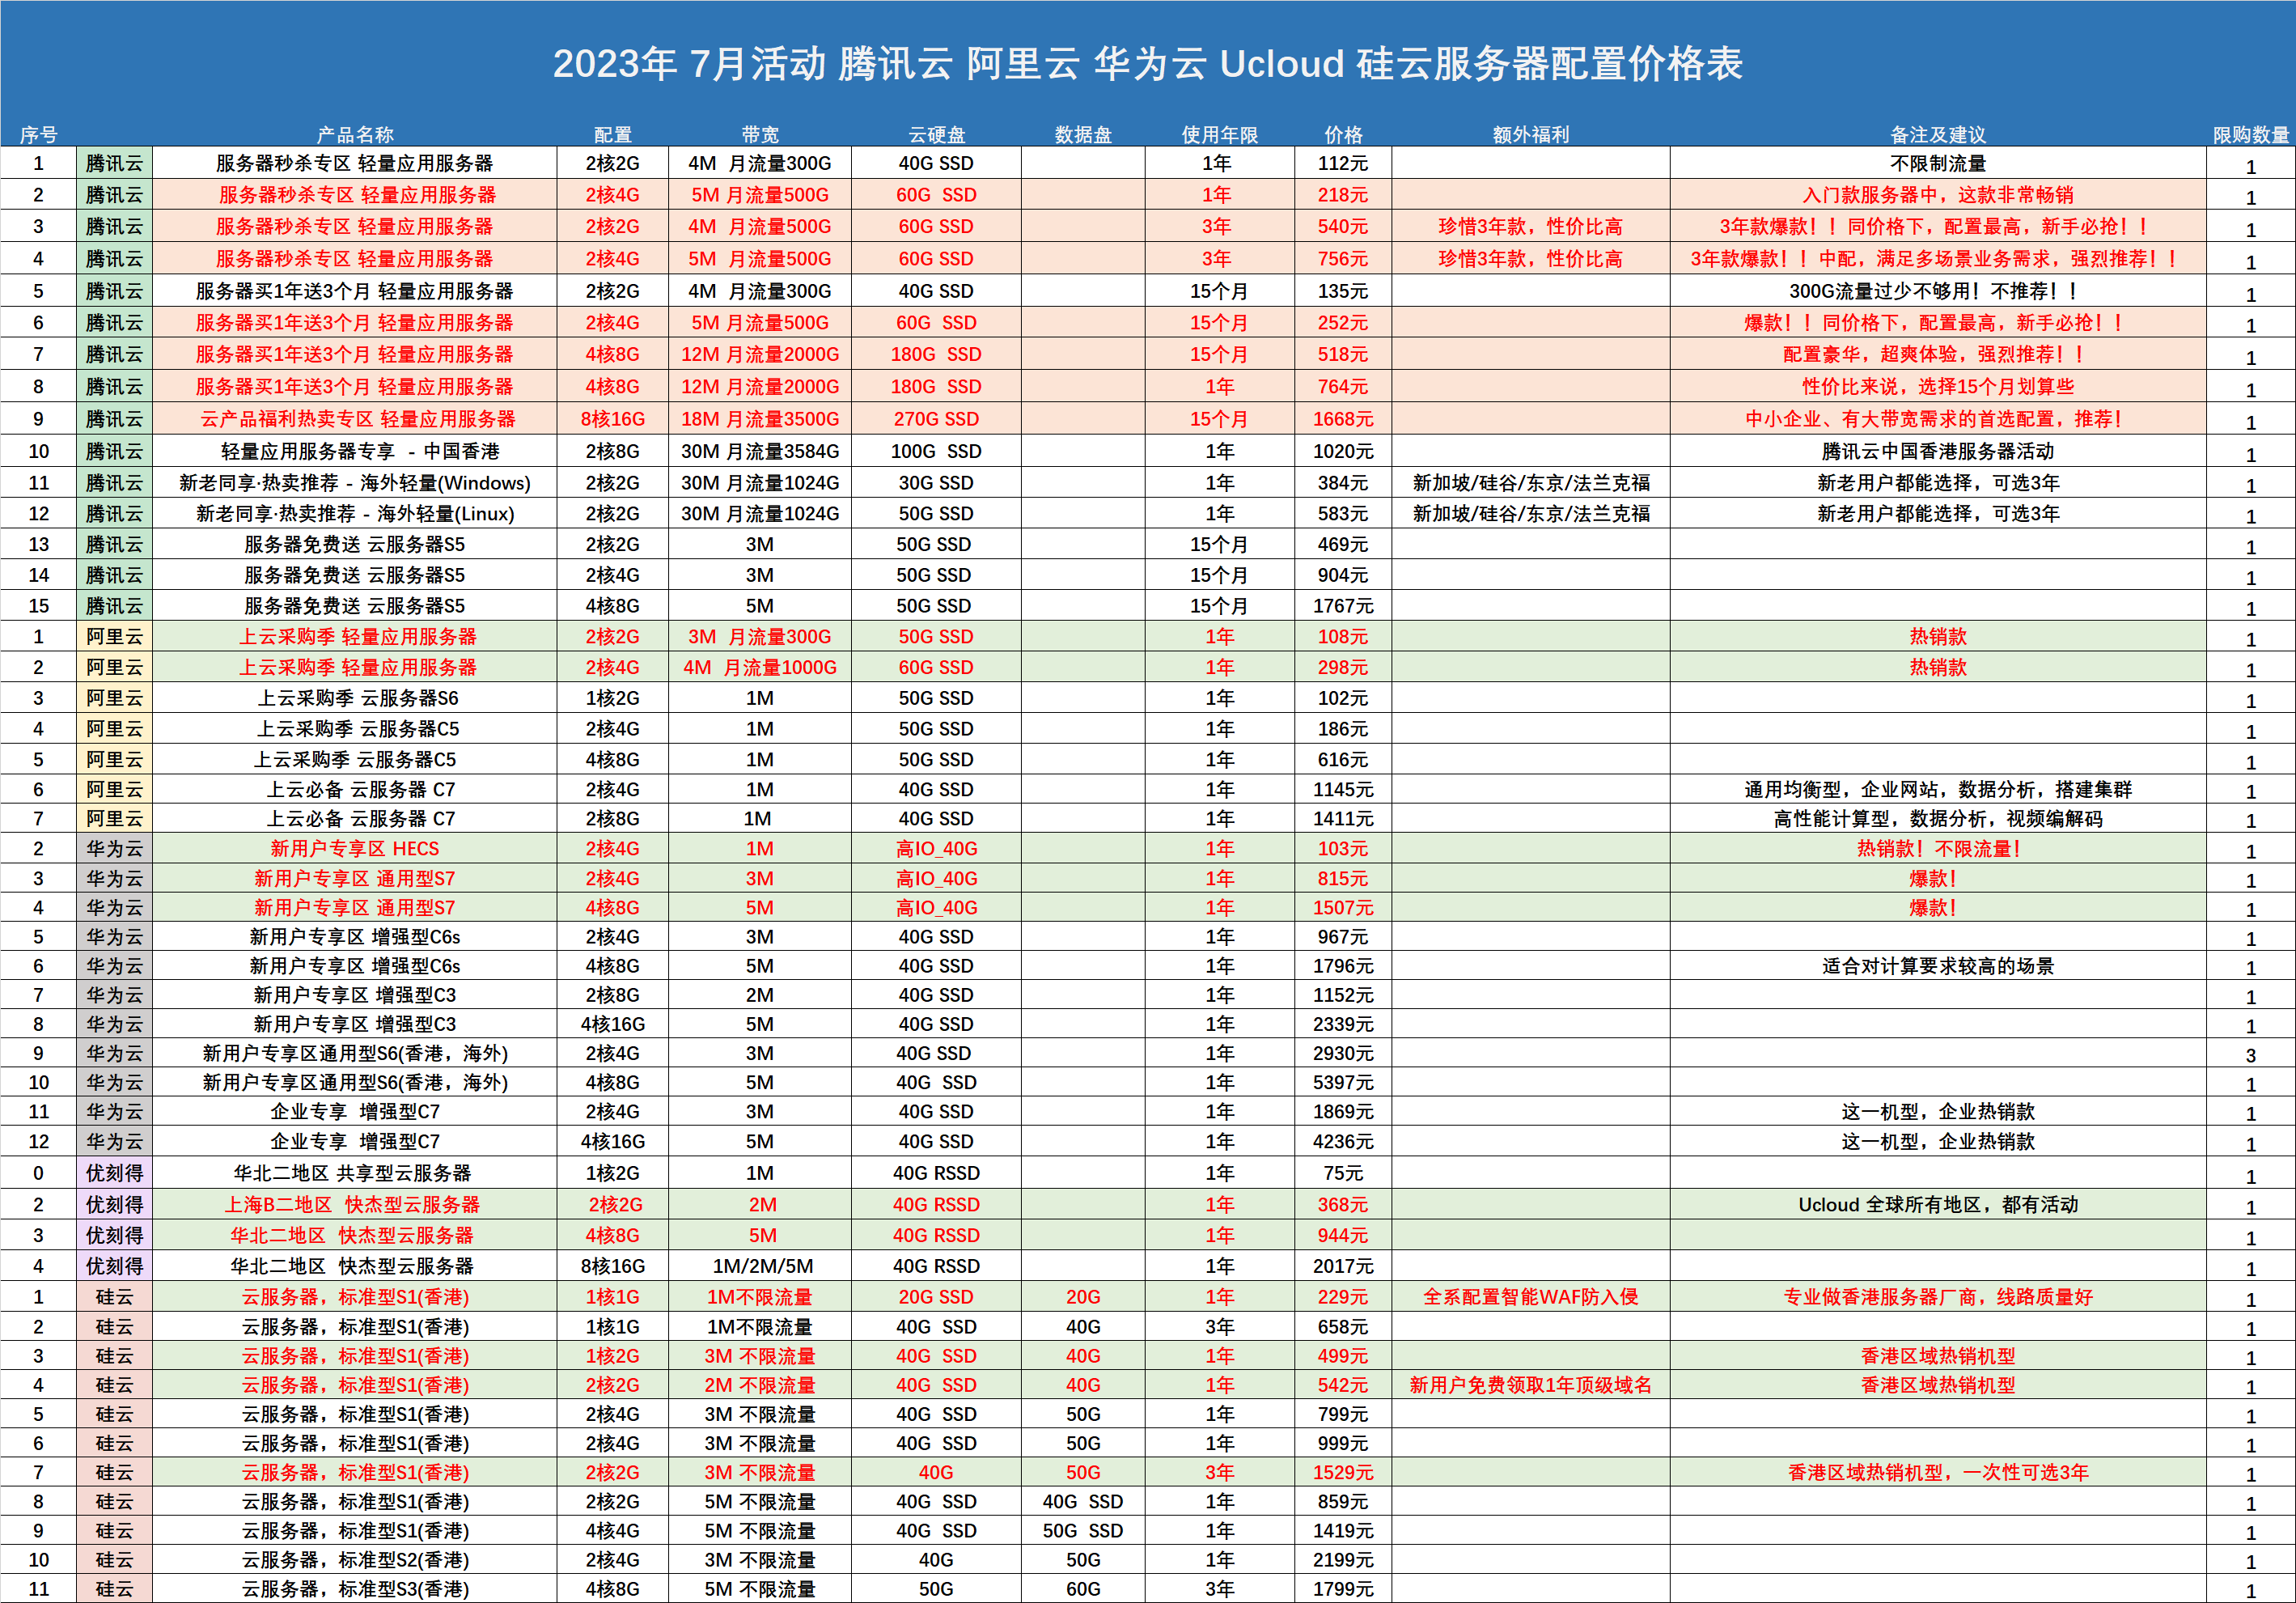This screenshot has width=2296, height=1603.
Task: Select note '腾讯云中国香港服务器活动'
Action: click(1937, 451)
